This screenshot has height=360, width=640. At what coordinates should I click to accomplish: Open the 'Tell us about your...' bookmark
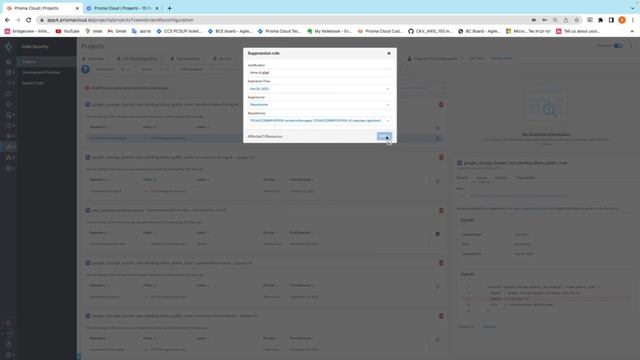point(578,31)
